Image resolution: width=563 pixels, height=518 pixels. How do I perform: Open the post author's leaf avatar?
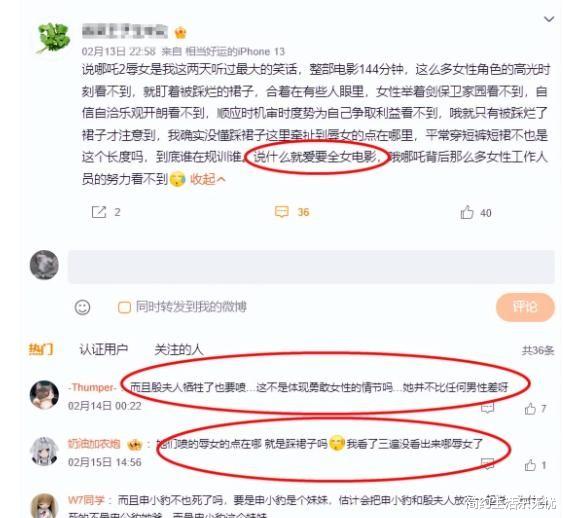(x=53, y=38)
